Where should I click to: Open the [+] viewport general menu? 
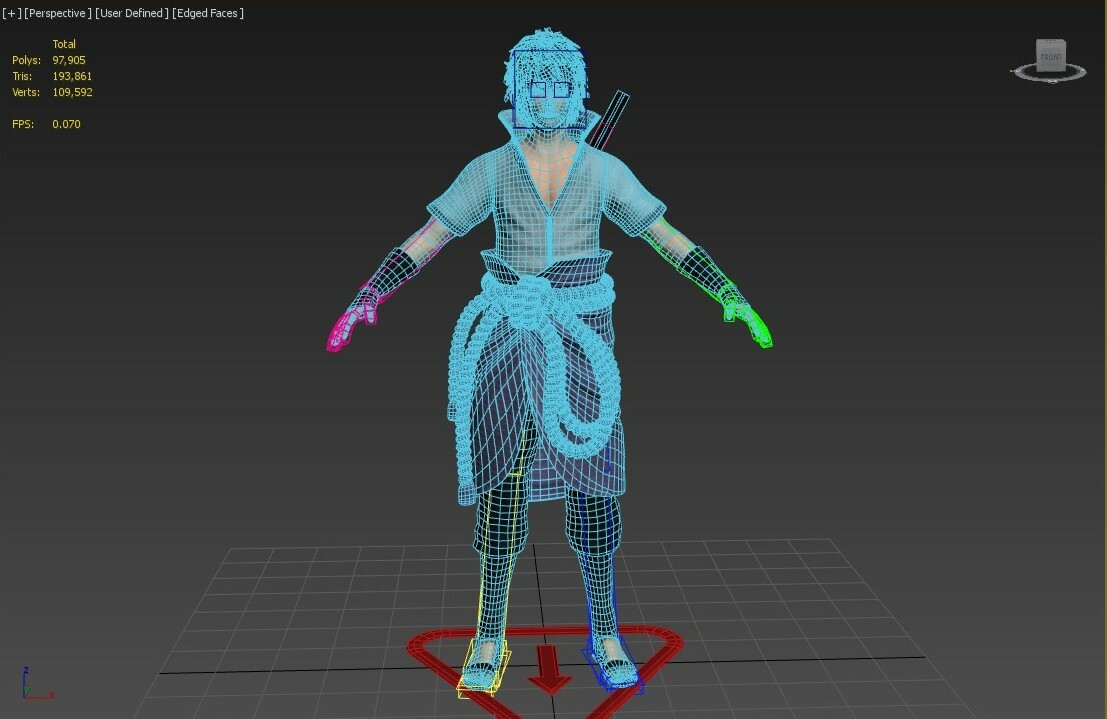click(x=12, y=13)
